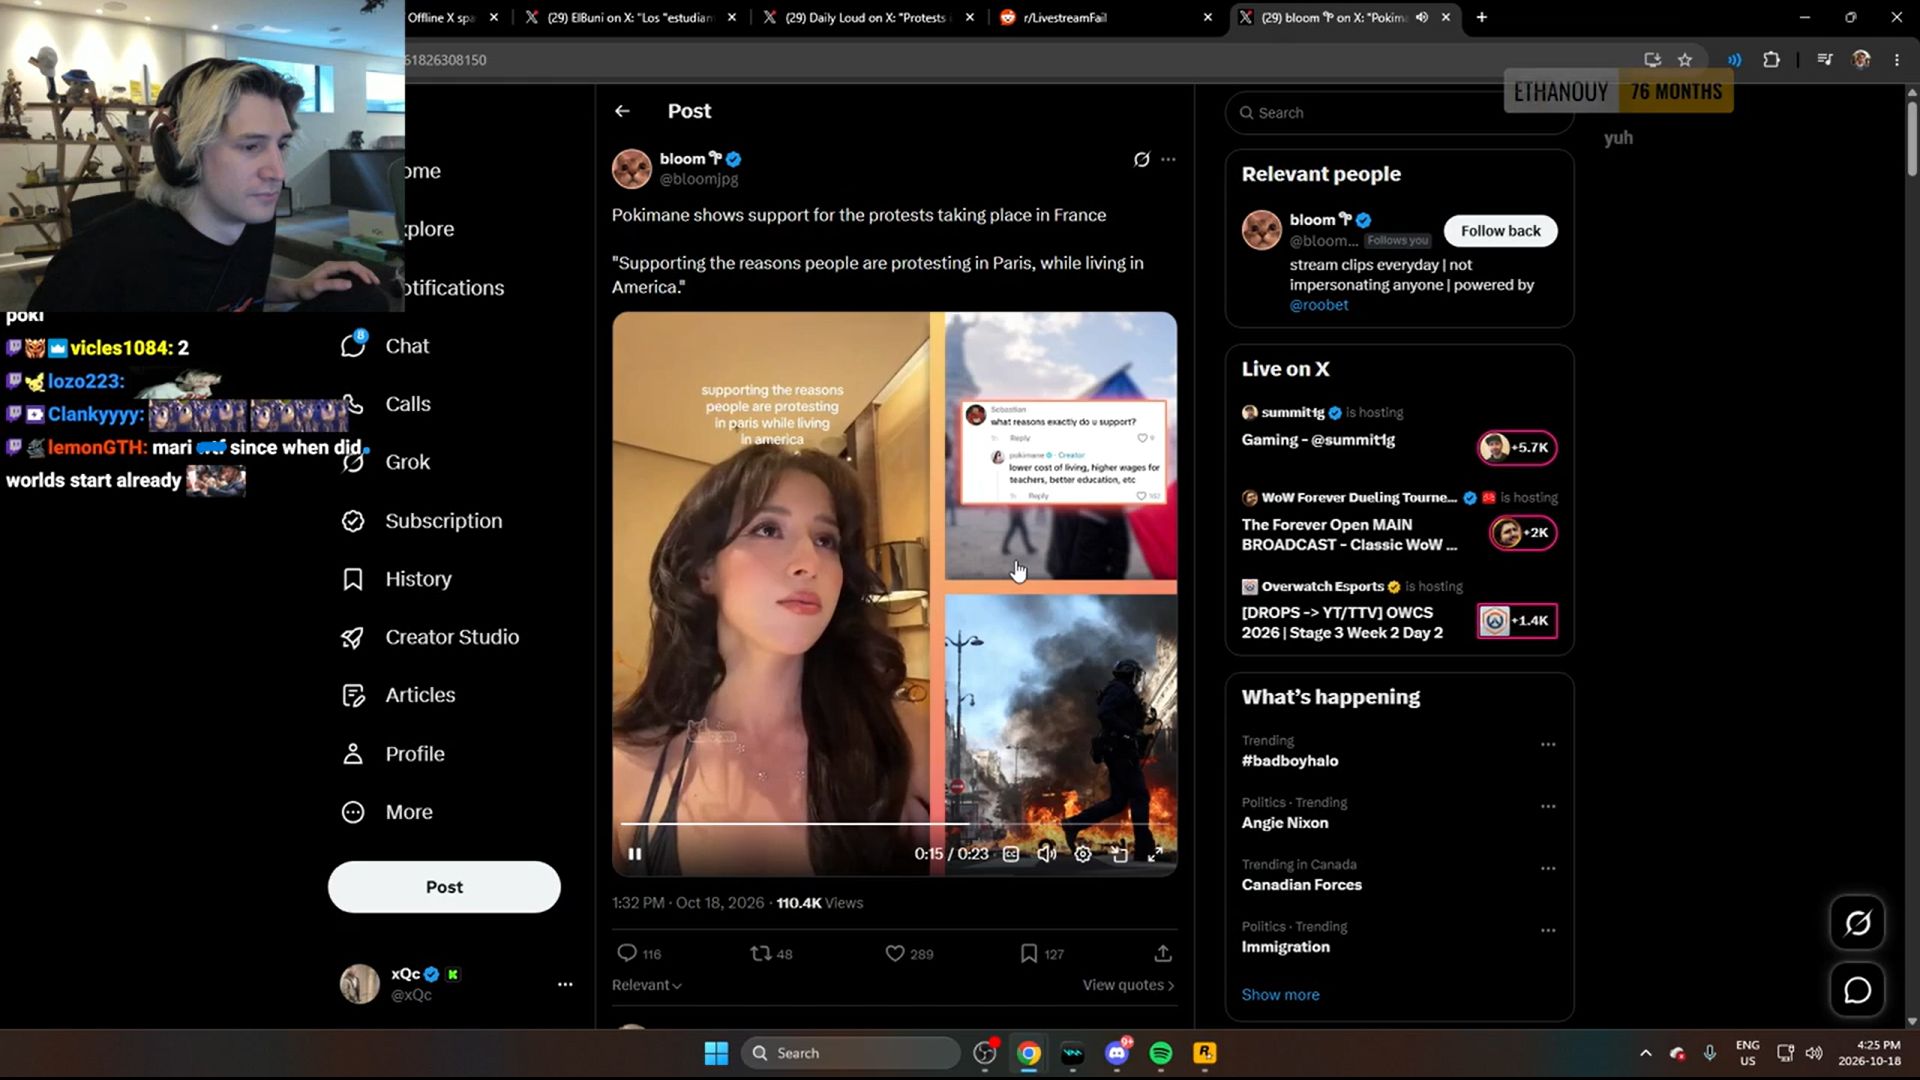Open the video settings gear
The width and height of the screenshot is (1920, 1080).
point(1083,854)
